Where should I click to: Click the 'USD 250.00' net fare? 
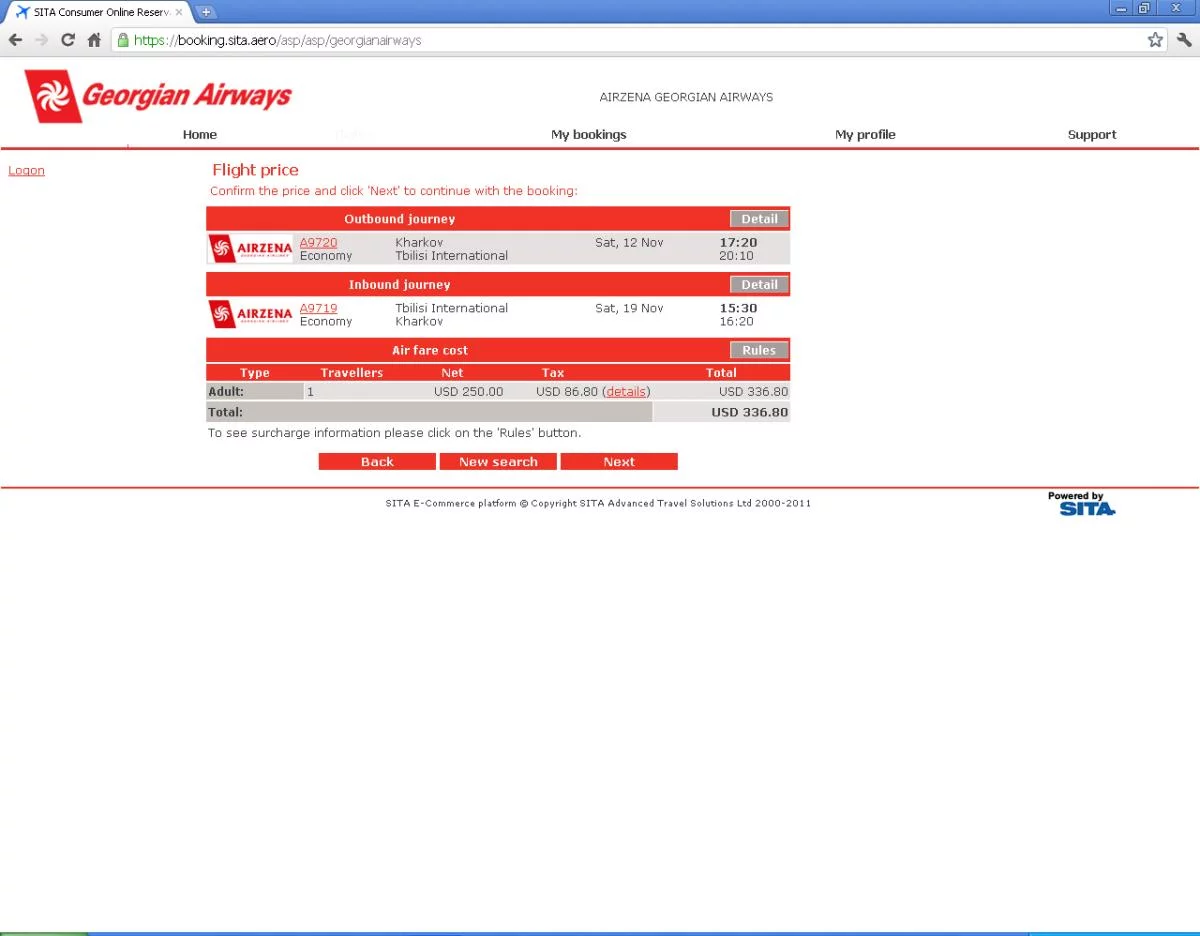469,391
